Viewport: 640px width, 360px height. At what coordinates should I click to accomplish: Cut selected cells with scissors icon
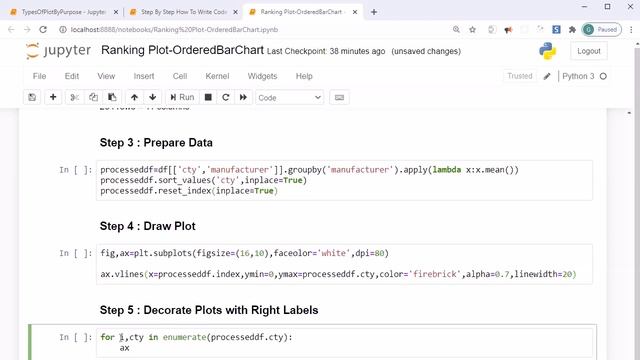[x=74, y=98]
